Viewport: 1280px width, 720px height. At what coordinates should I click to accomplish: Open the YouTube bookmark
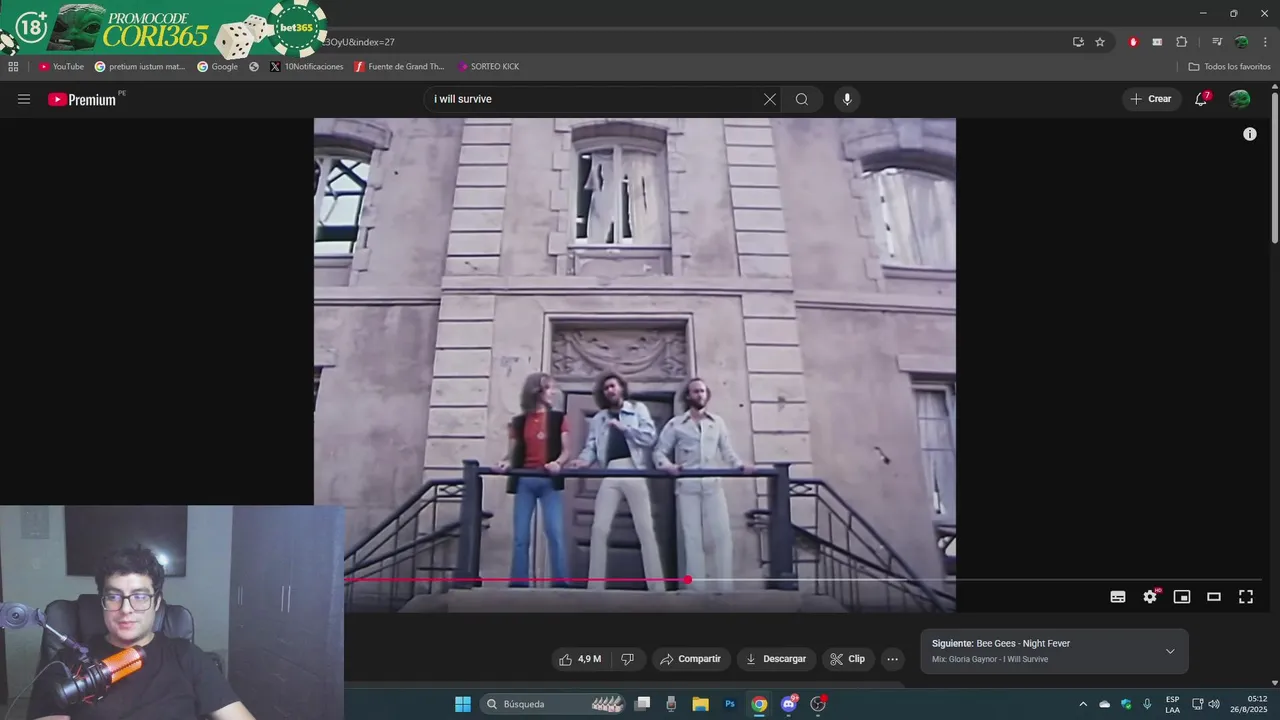click(61, 67)
